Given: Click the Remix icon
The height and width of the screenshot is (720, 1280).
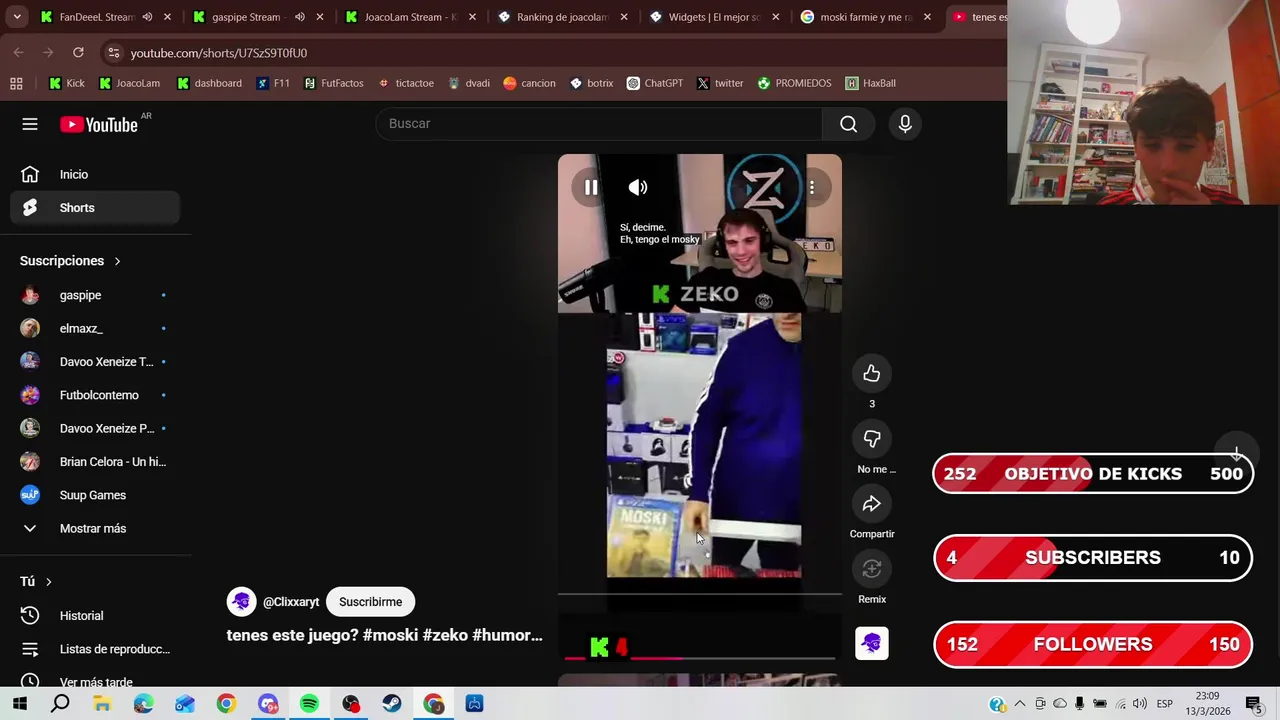Looking at the screenshot, I should [x=872, y=569].
